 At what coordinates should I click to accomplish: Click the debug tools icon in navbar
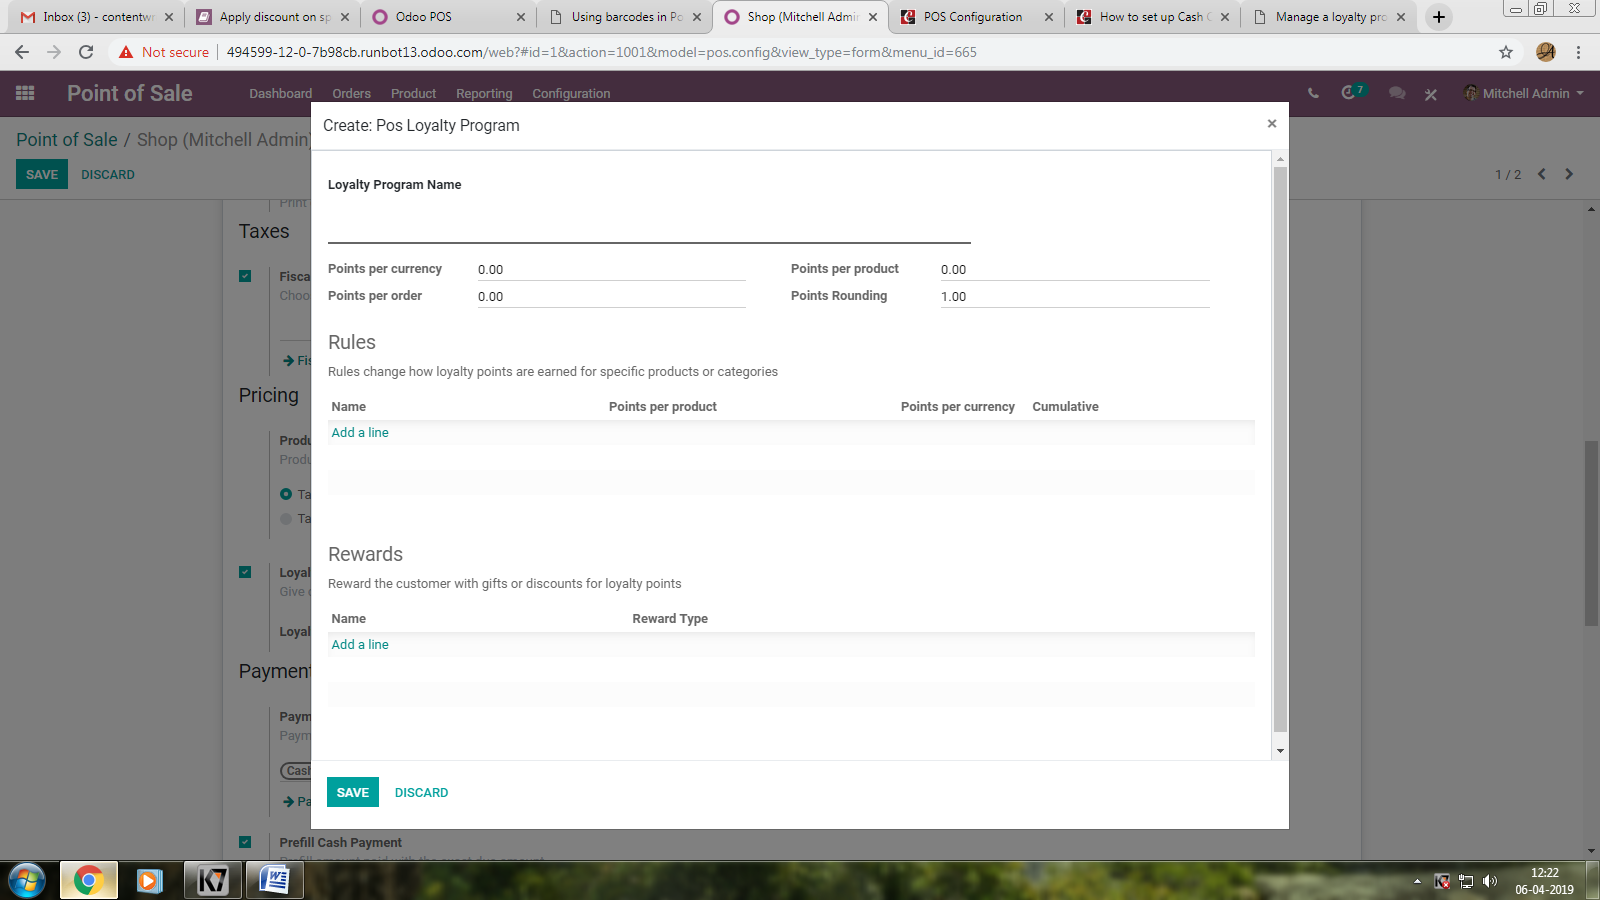1431,94
